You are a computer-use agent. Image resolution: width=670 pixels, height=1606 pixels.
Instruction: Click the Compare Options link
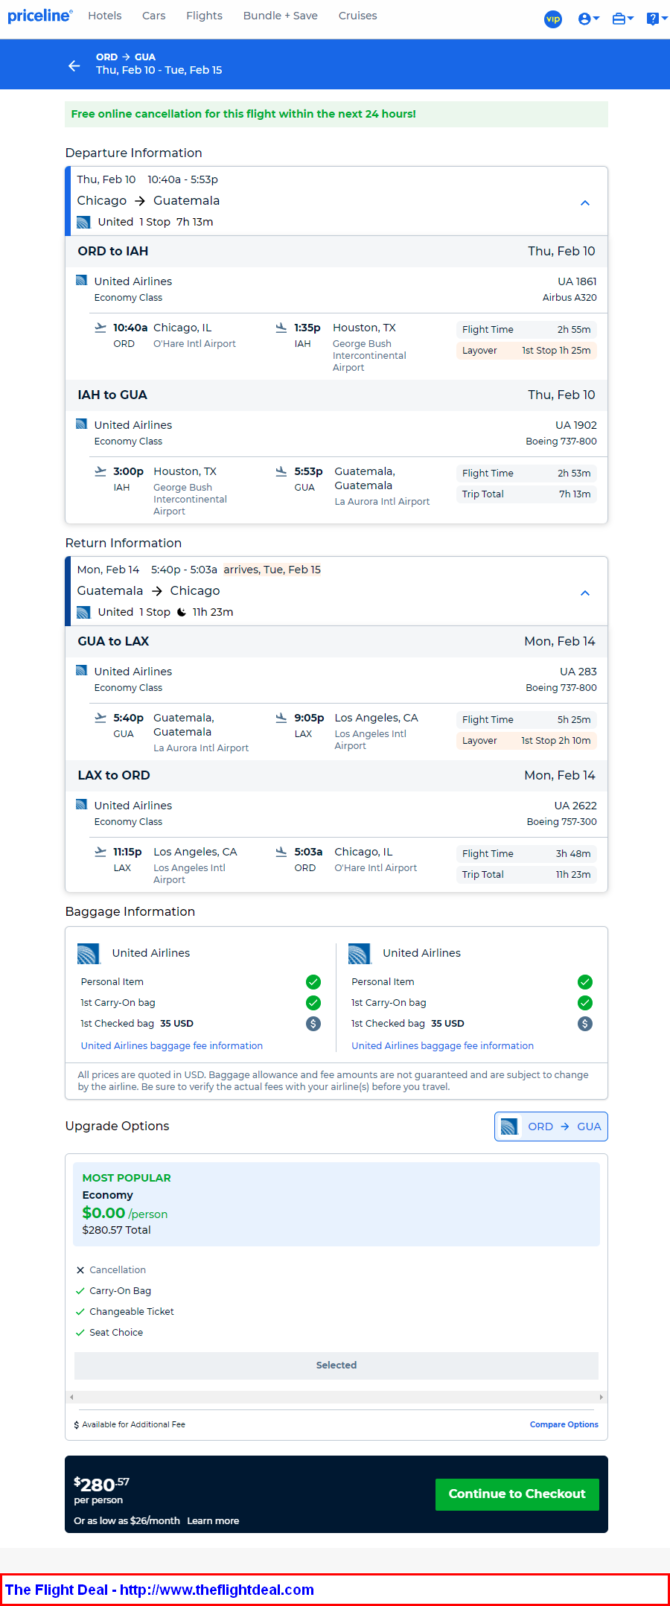coord(564,1424)
